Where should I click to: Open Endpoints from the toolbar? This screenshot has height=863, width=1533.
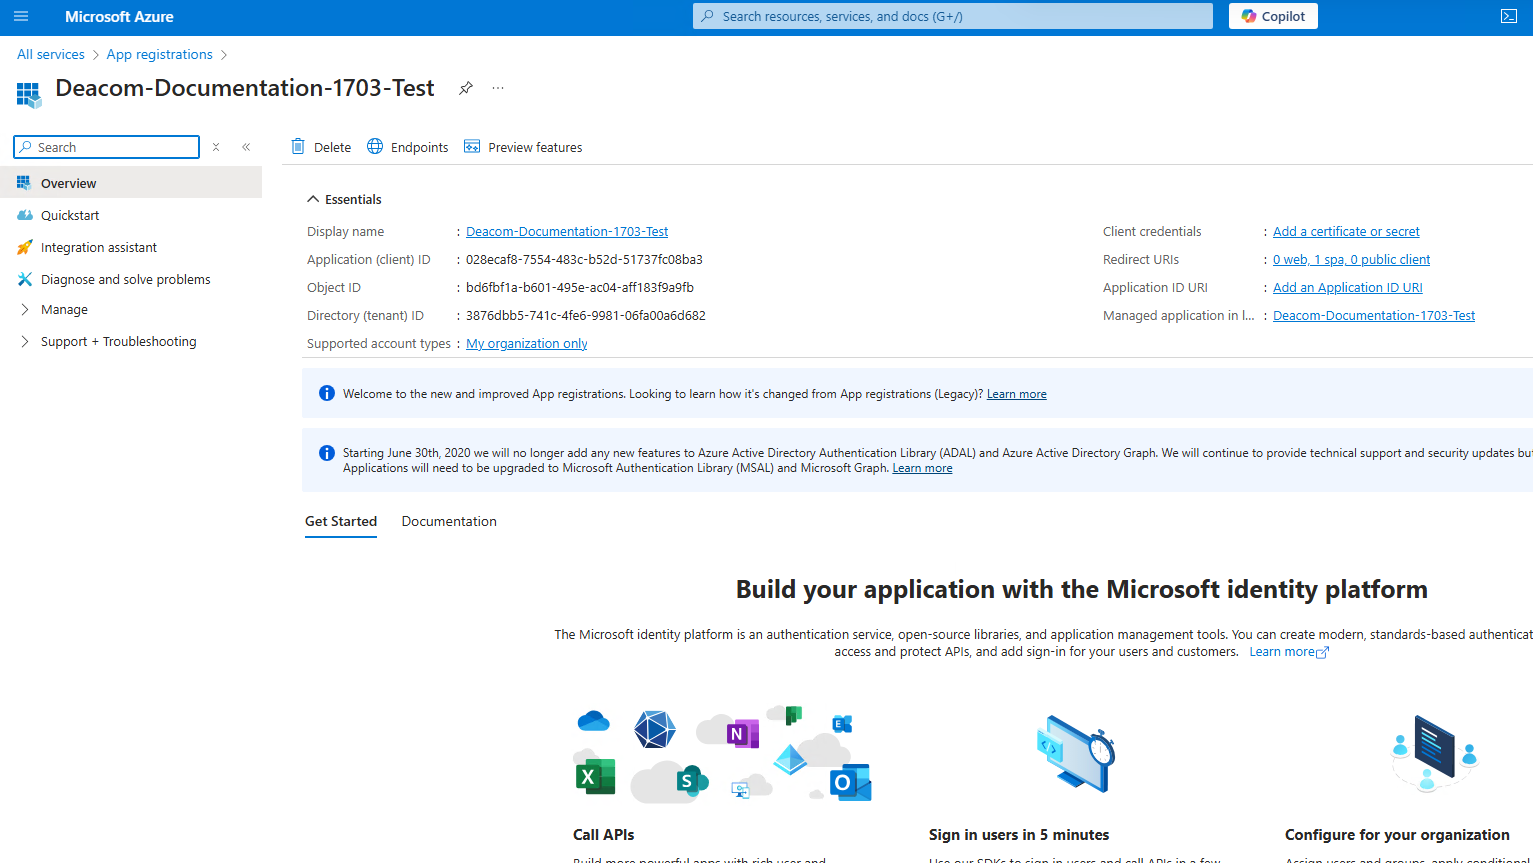[x=408, y=147]
